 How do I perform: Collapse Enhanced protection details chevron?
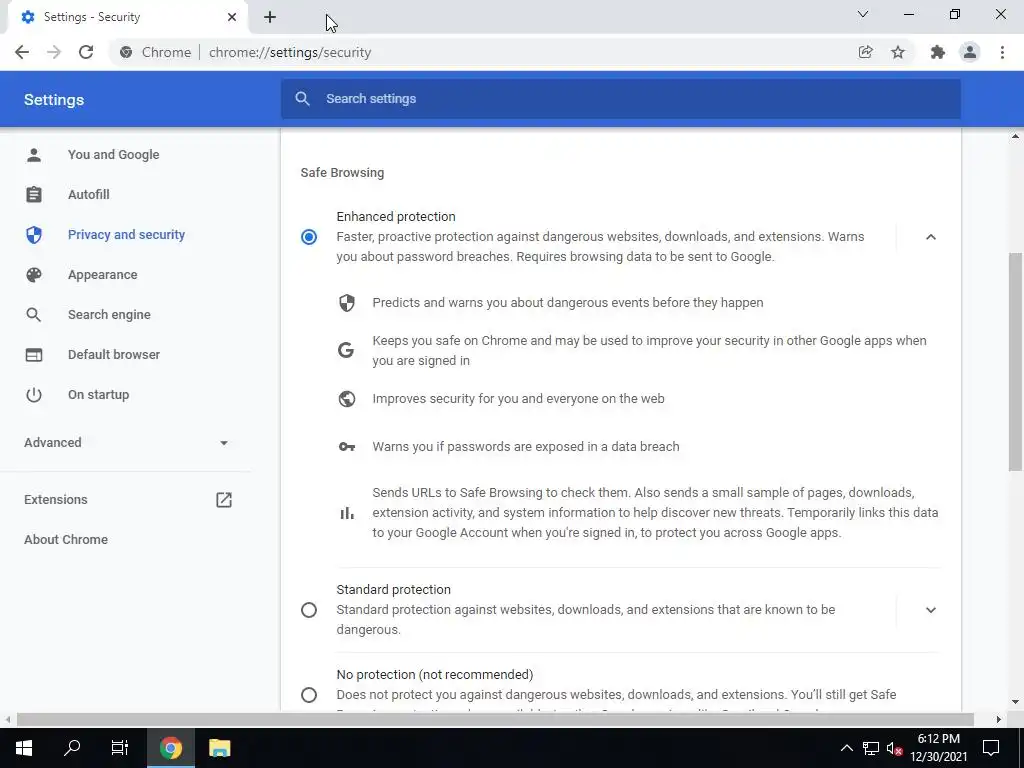pos(931,236)
